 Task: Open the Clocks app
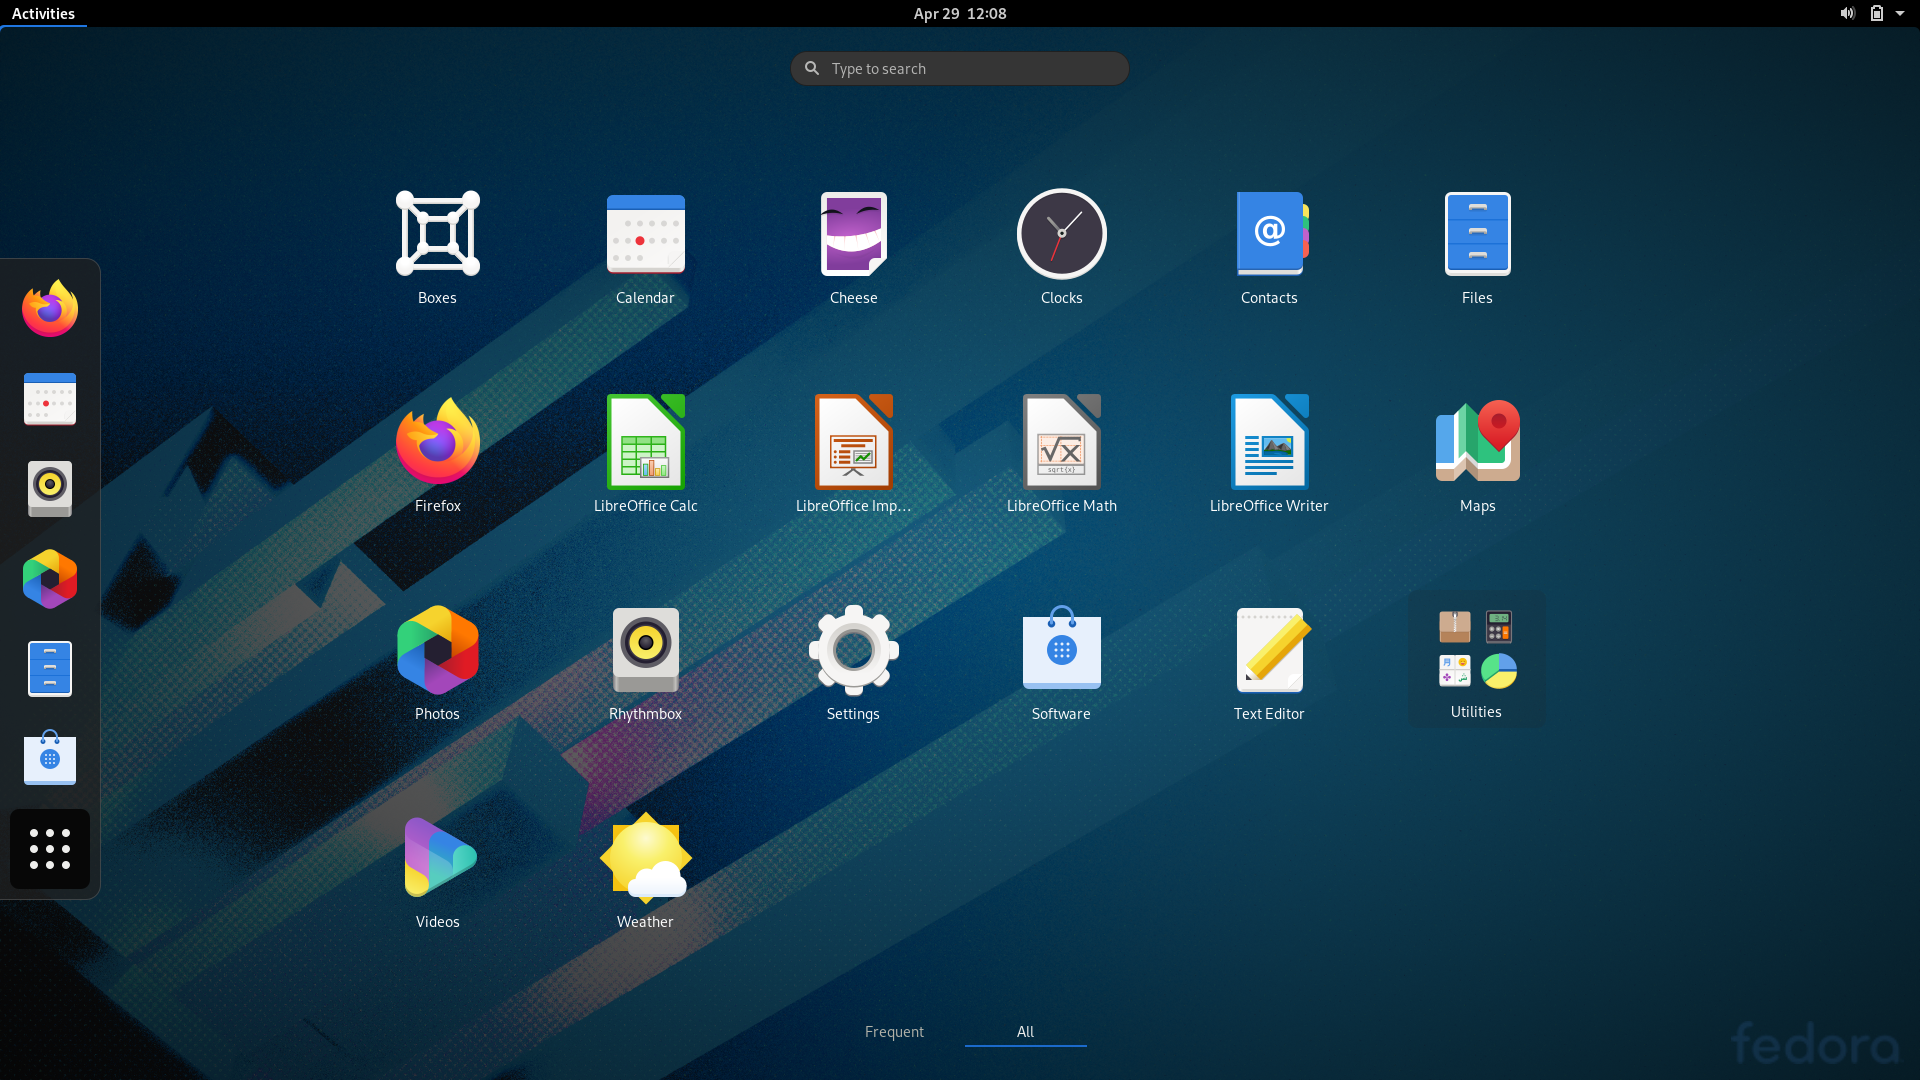point(1061,248)
